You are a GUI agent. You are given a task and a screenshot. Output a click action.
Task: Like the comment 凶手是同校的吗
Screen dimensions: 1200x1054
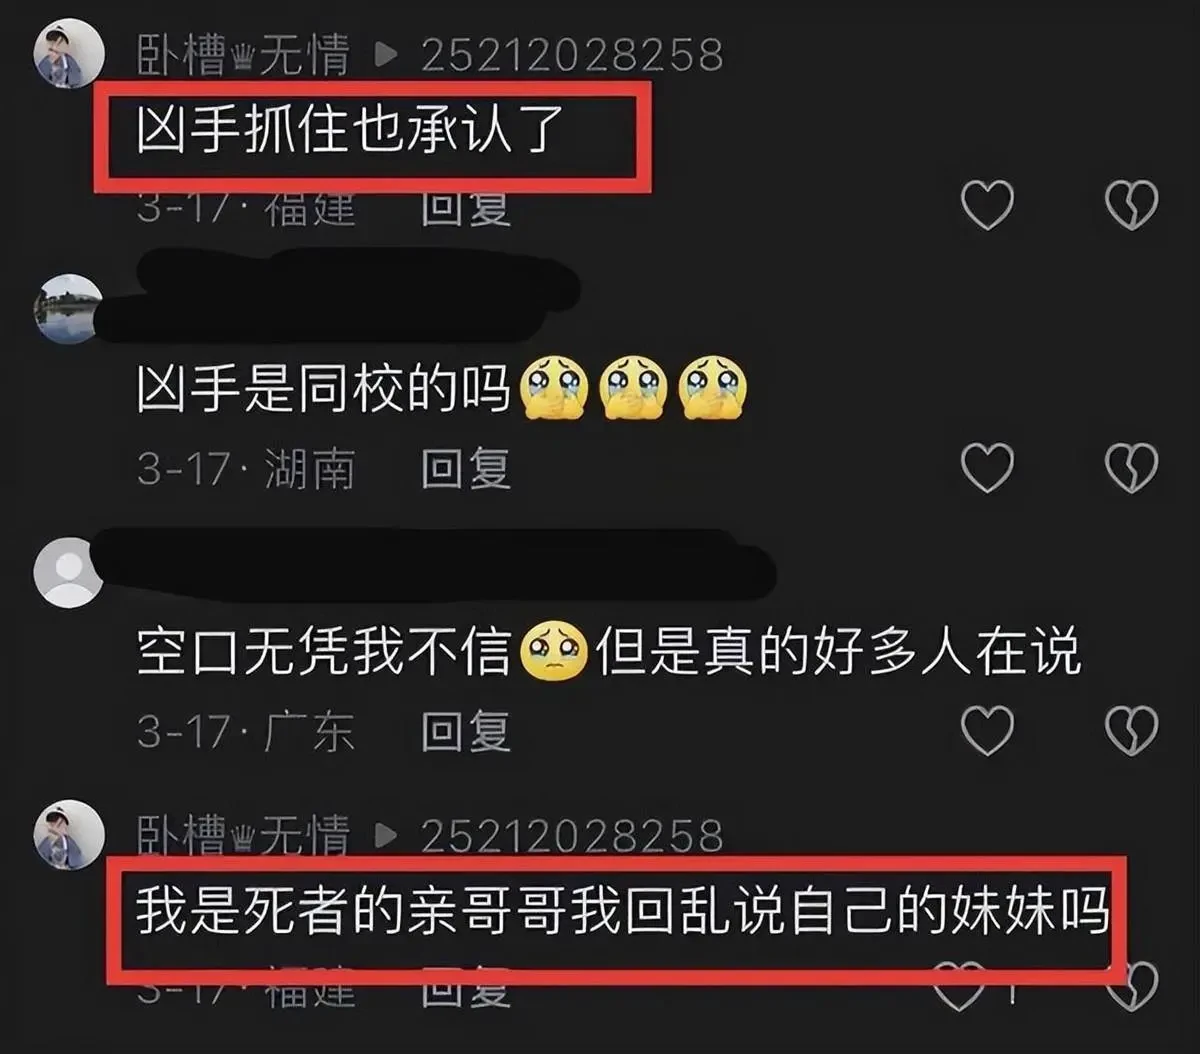pyautogui.click(x=987, y=467)
